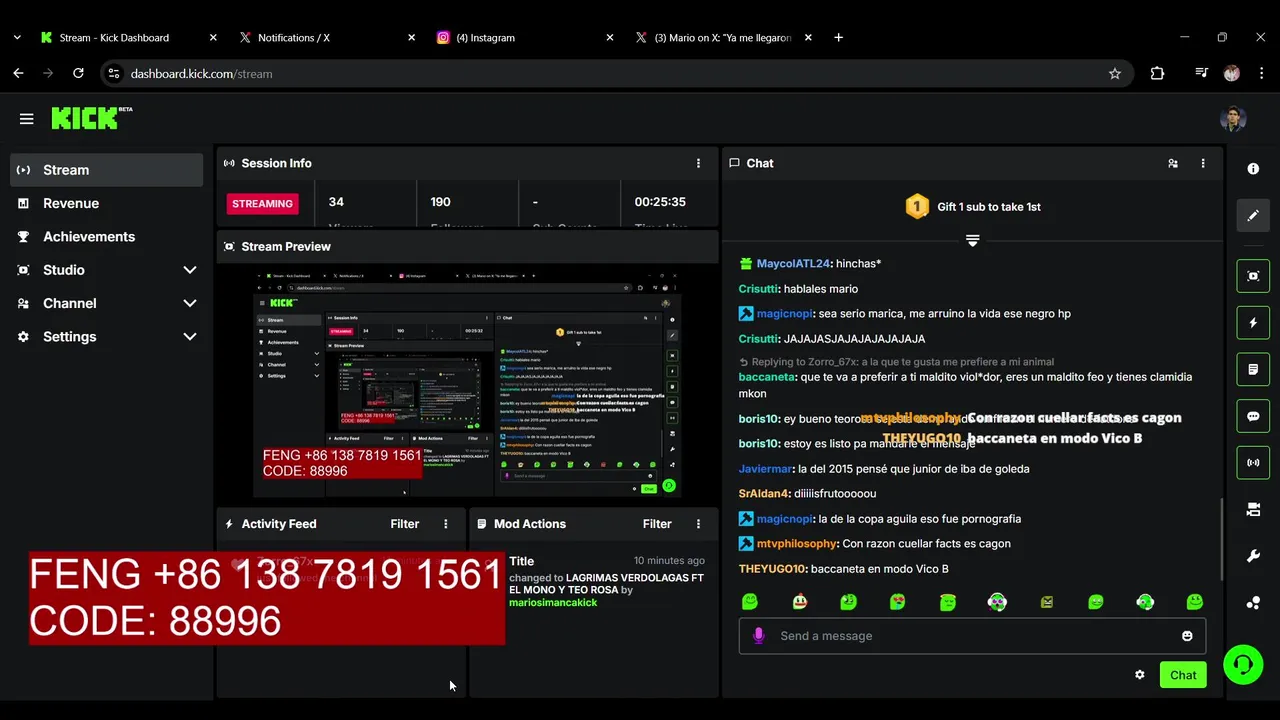
Task: Open the Chrome three-dot menu
Action: [1261, 73]
